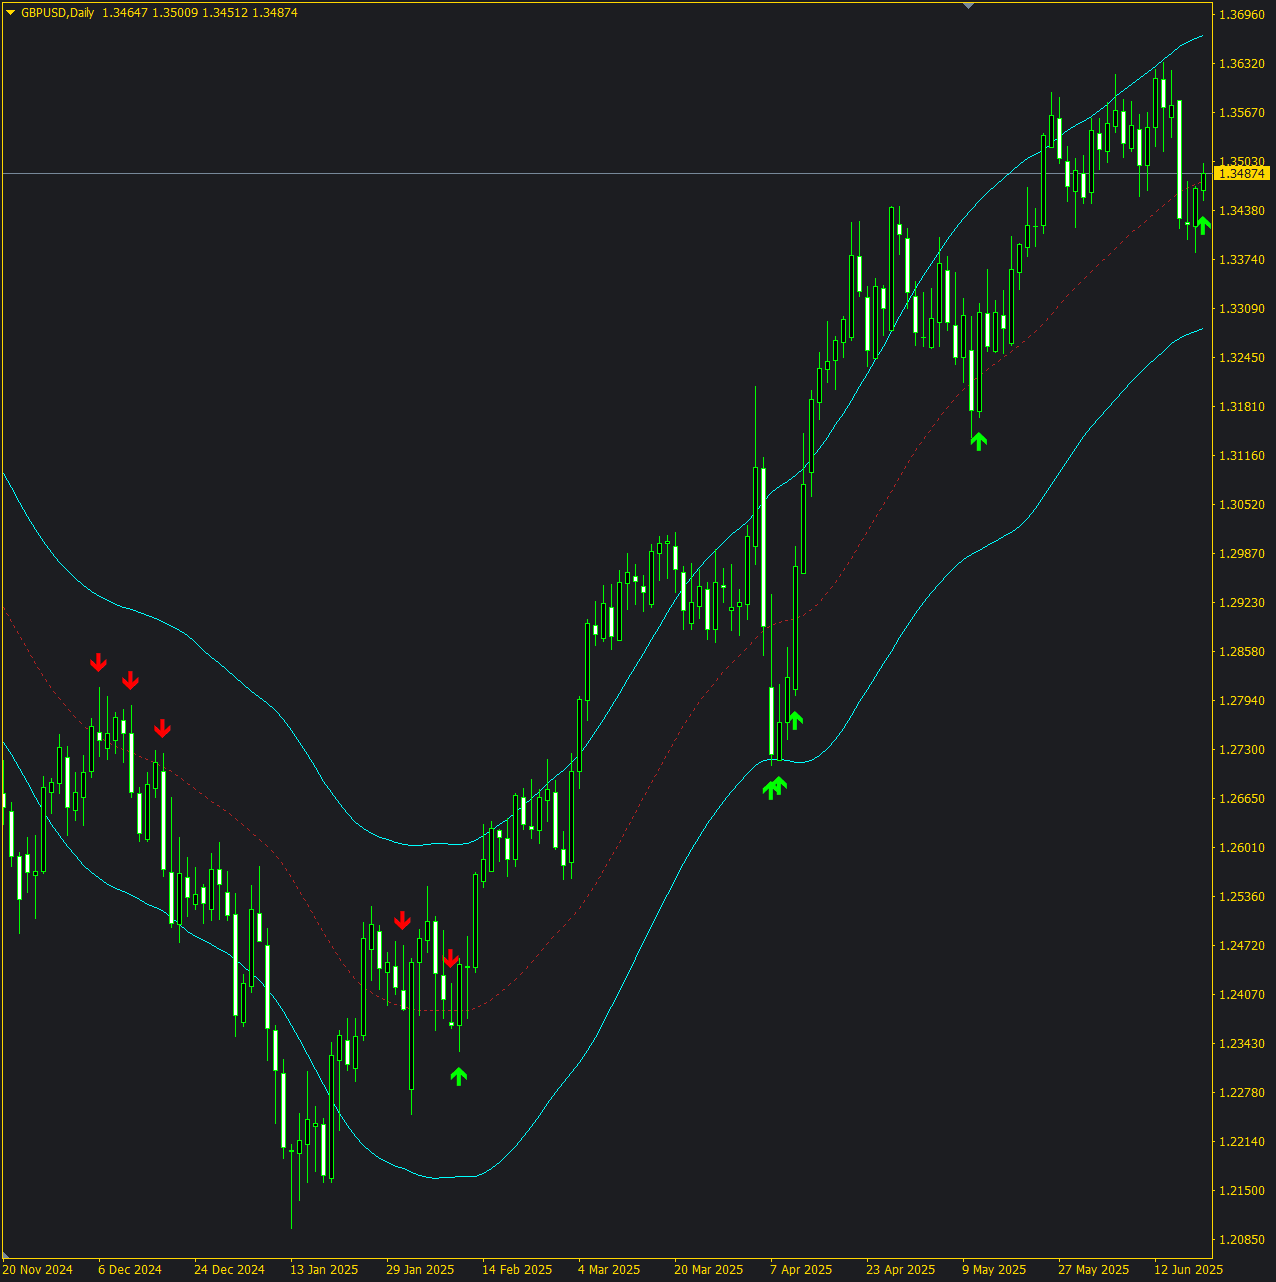The height and width of the screenshot is (1282, 1276).
Task: Click the 1.28580 price scale label
Action: (1243, 652)
